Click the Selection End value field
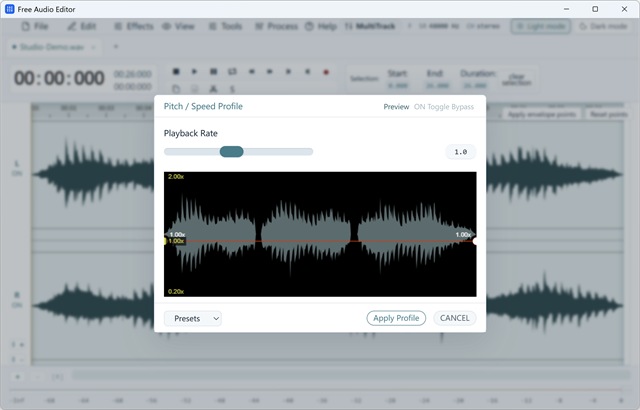Image resolution: width=640 pixels, height=410 pixels. (x=437, y=86)
